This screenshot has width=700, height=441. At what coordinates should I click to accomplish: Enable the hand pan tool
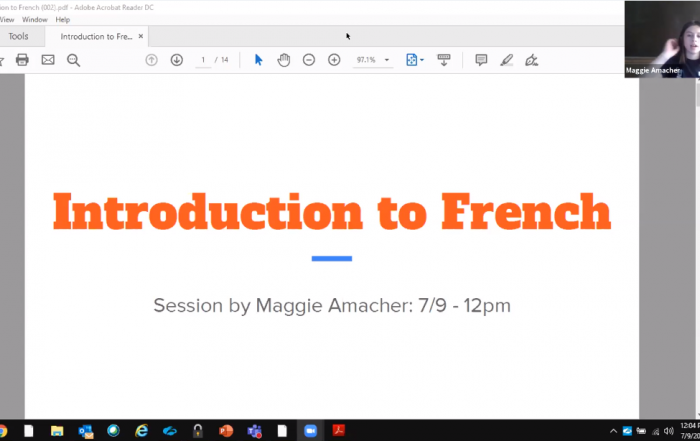[283, 60]
